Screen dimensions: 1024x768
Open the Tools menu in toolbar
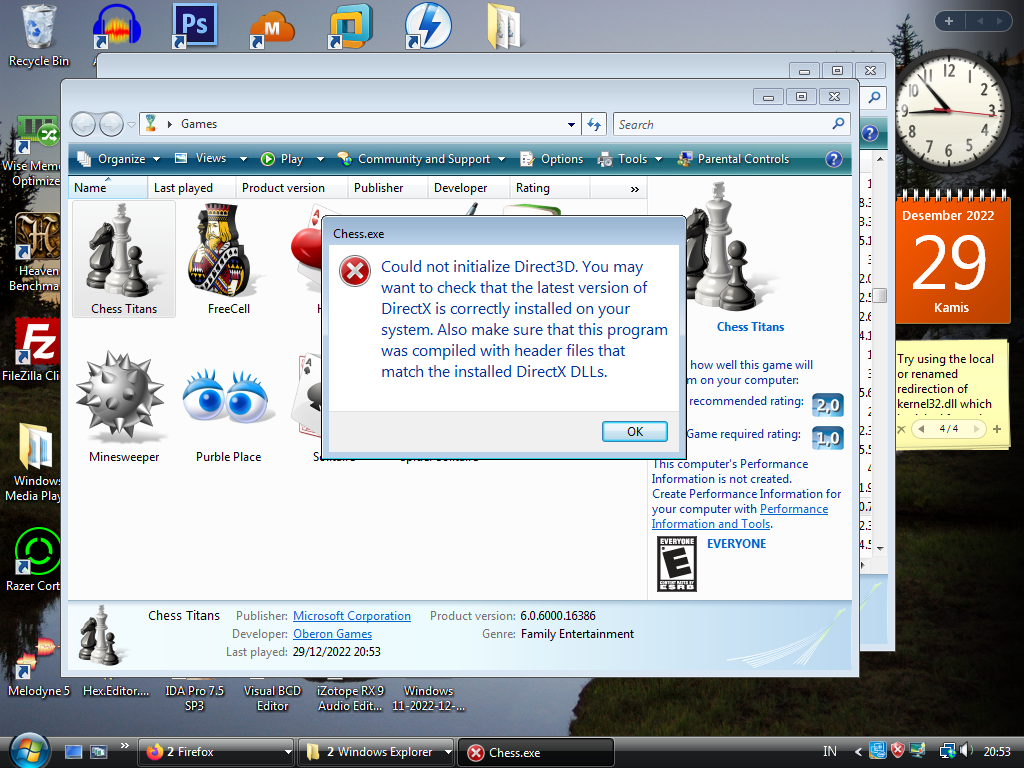[631, 159]
